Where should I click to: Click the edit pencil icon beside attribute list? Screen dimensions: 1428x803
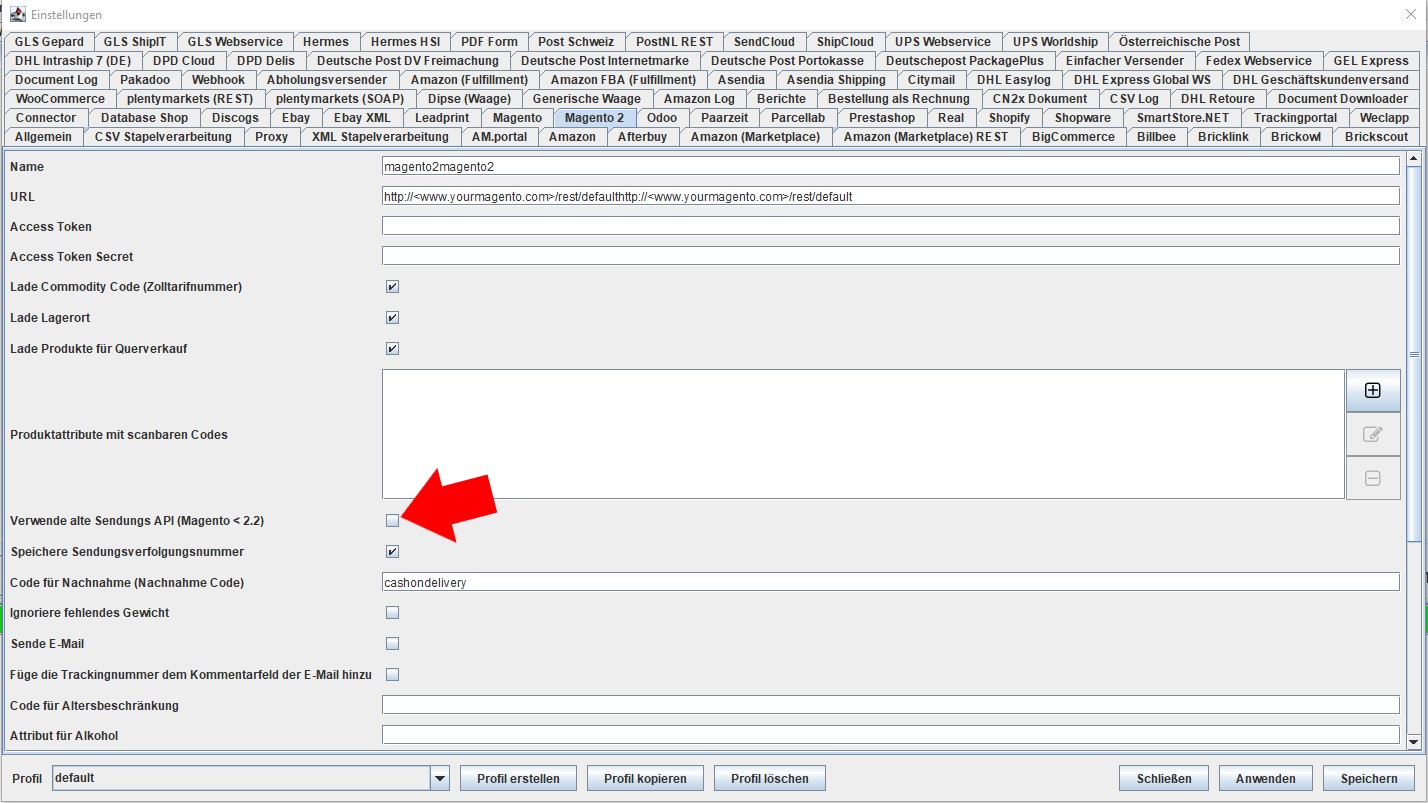coord(1373,434)
